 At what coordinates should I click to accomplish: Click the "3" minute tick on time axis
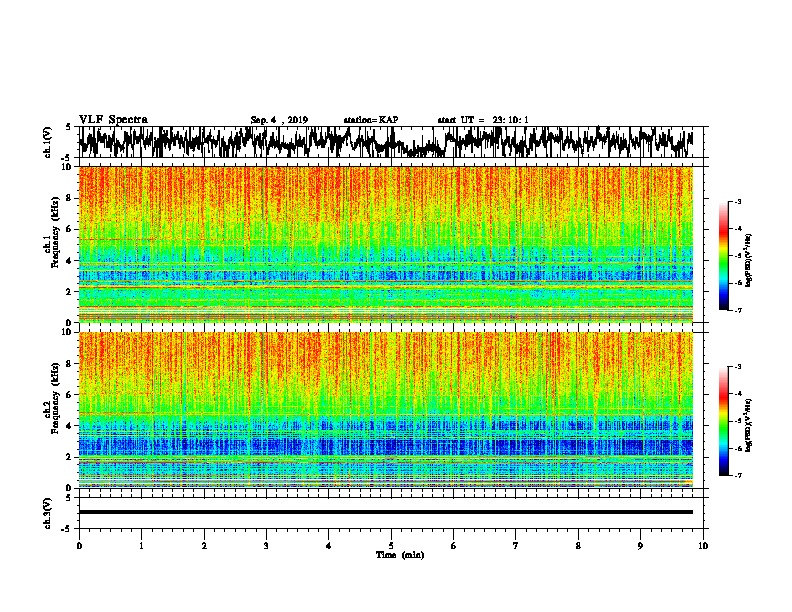[x=266, y=546]
